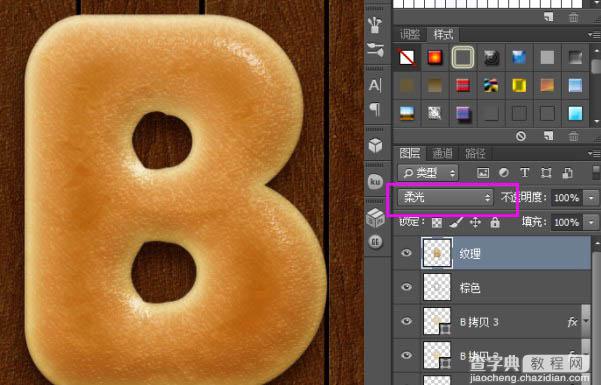Open the 填充 fill slider arrow

(591, 222)
